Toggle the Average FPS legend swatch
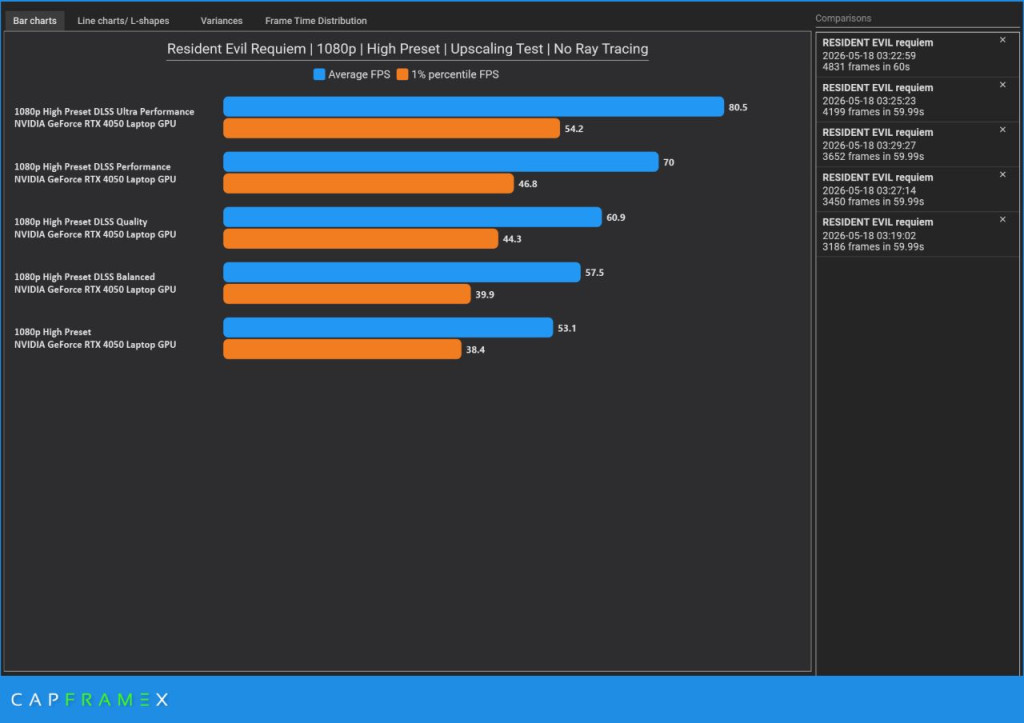This screenshot has width=1024, height=723. [x=319, y=74]
